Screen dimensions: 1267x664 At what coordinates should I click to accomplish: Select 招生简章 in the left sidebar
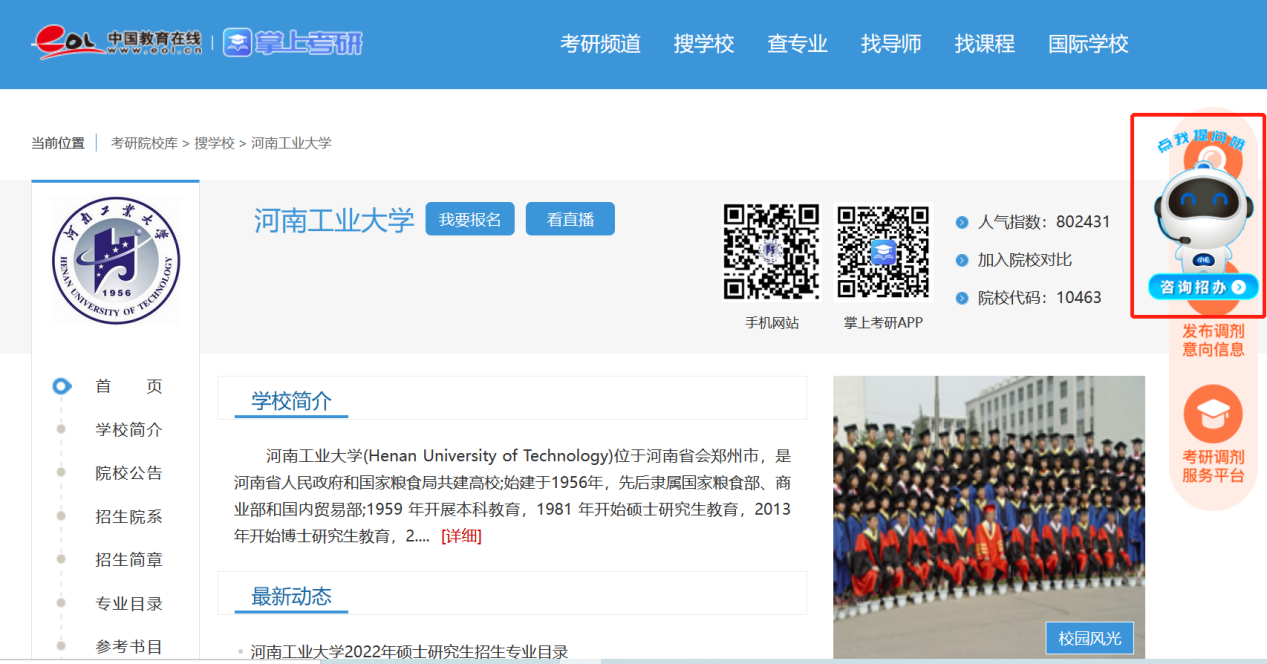point(129,560)
